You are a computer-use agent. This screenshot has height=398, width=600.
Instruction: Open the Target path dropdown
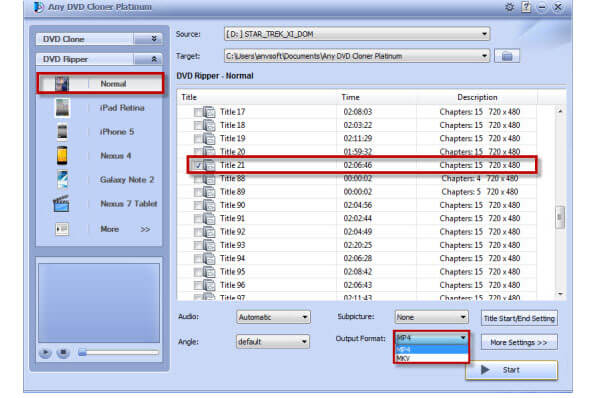pos(484,56)
